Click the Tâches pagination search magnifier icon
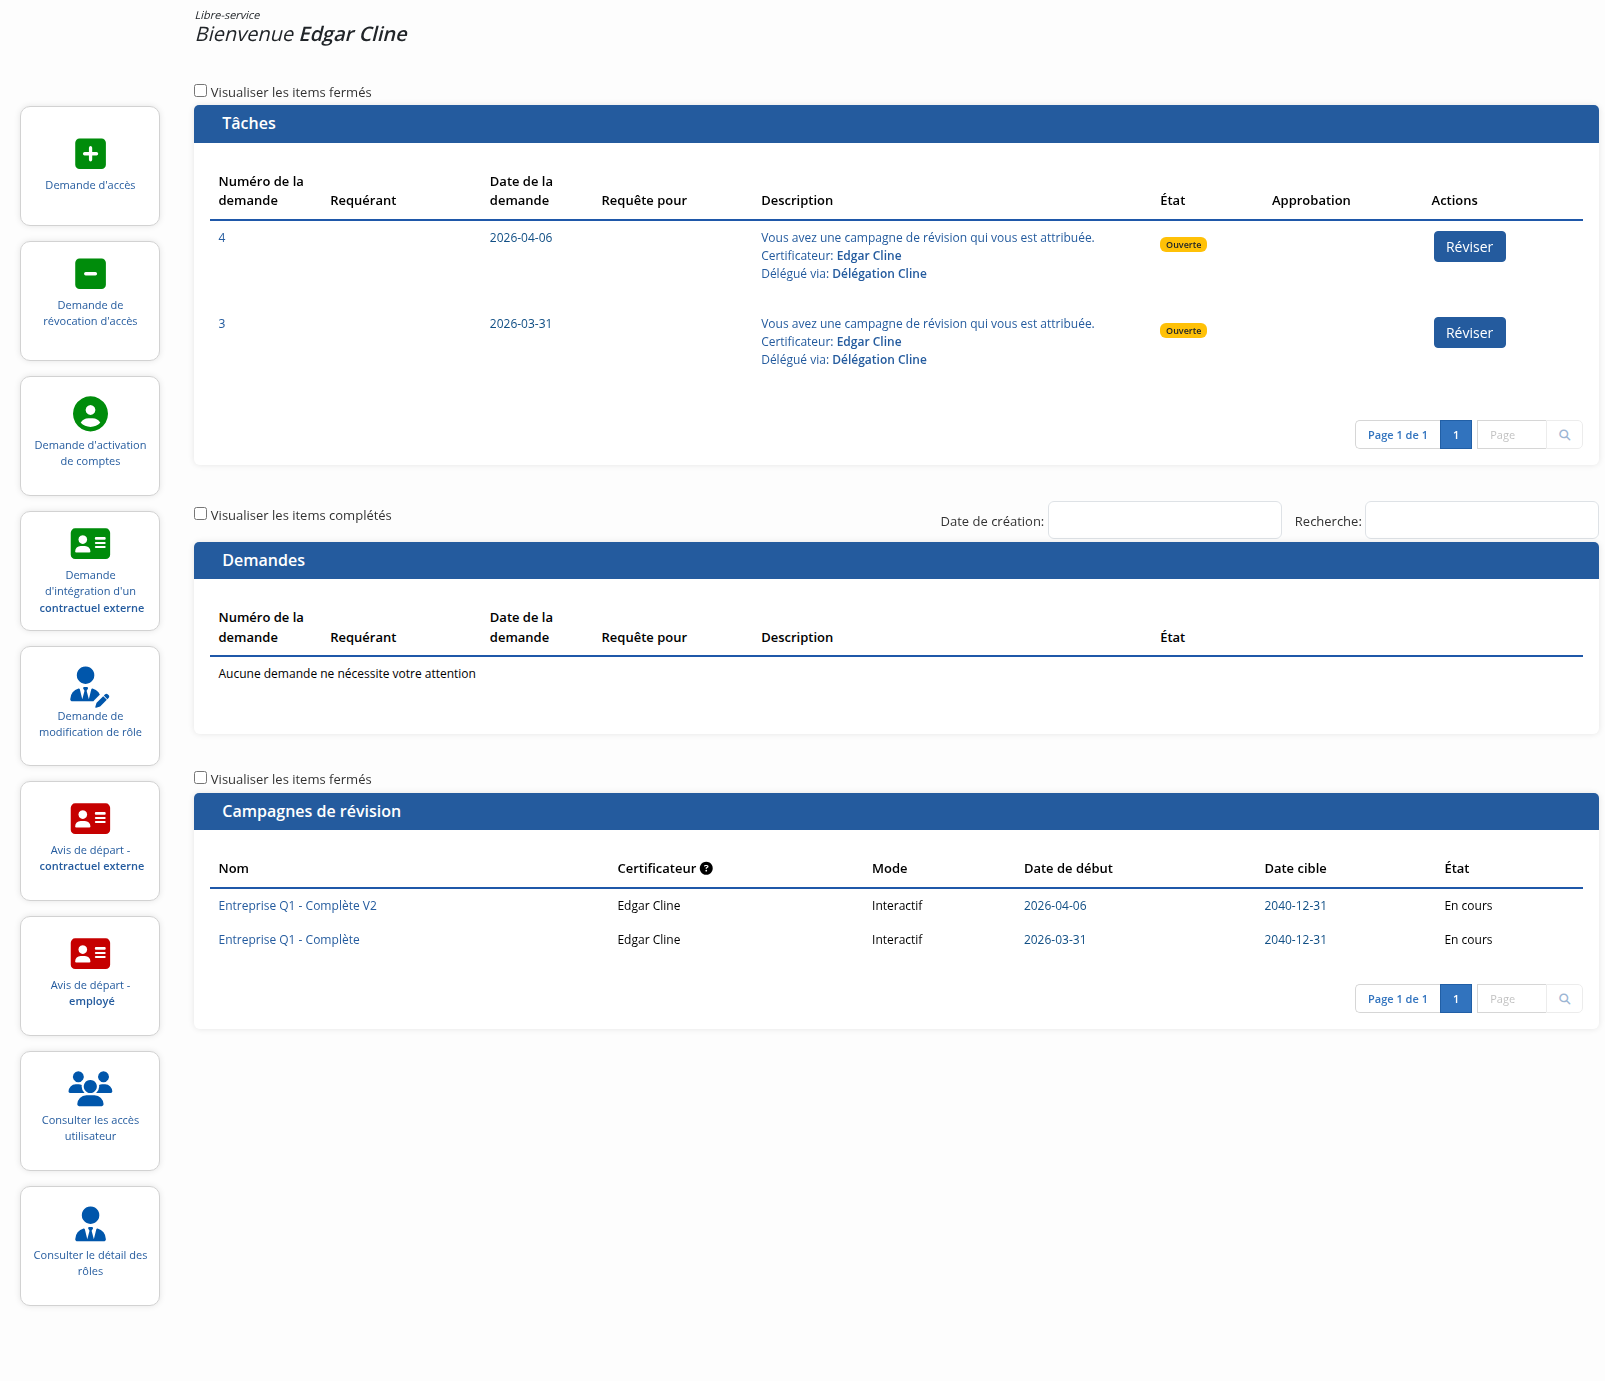1605x1381 pixels. tap(1565, 435)
